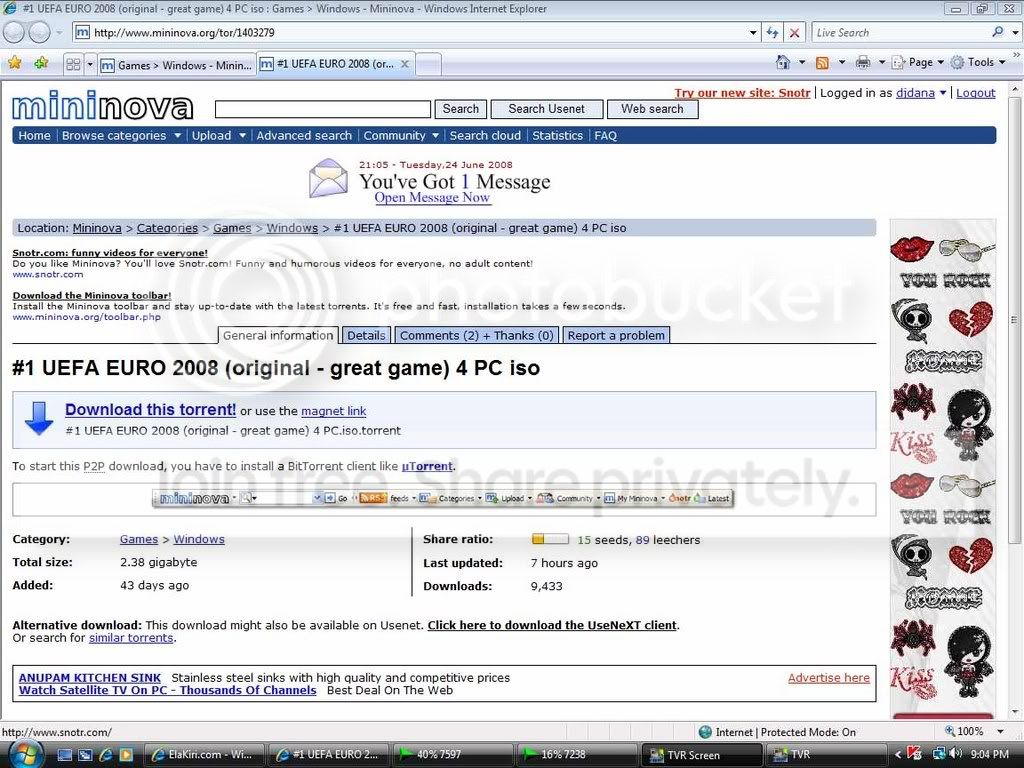Click the Live Search magnifier icon

coord(997,32)
